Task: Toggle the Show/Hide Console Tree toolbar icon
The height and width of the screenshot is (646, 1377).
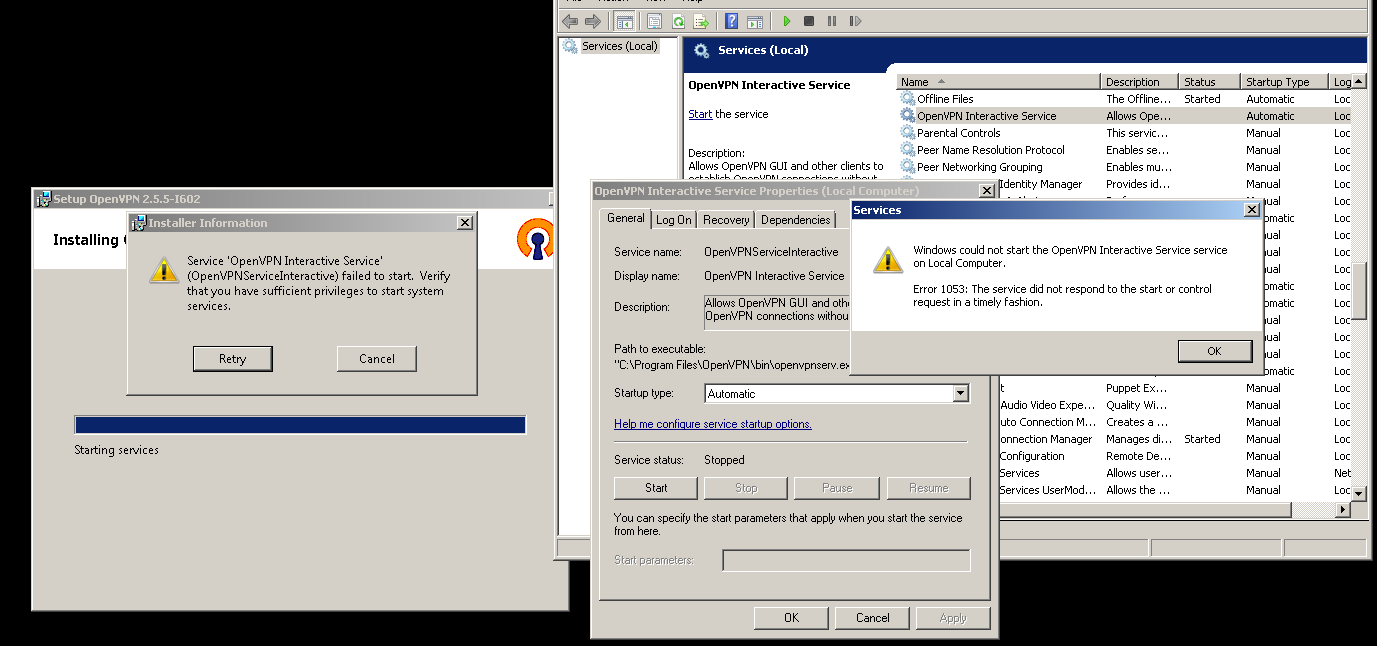Action: [x=624, y=21]
